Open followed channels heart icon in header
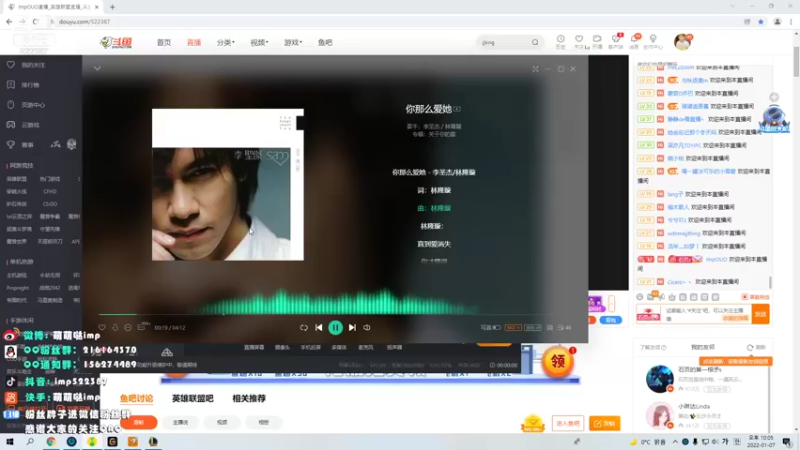 (579, 41)
